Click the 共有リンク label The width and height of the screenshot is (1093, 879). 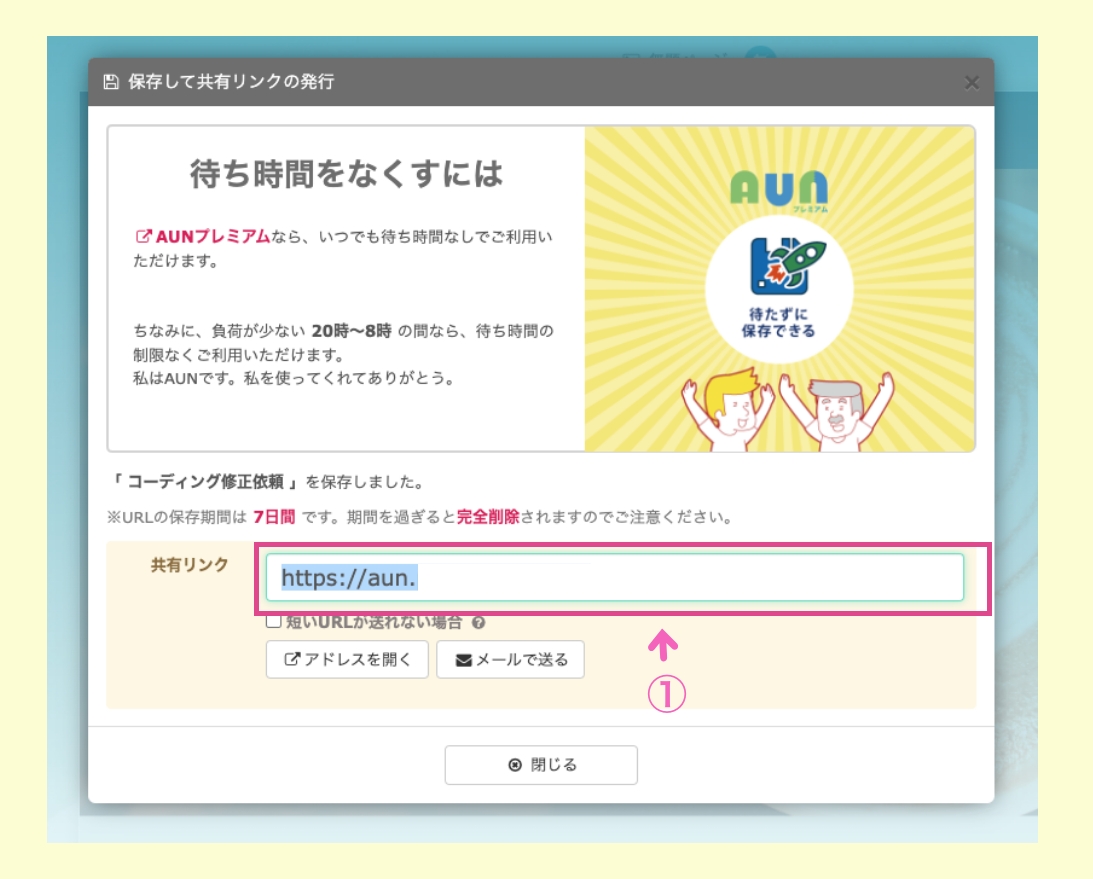pos(190,565)
